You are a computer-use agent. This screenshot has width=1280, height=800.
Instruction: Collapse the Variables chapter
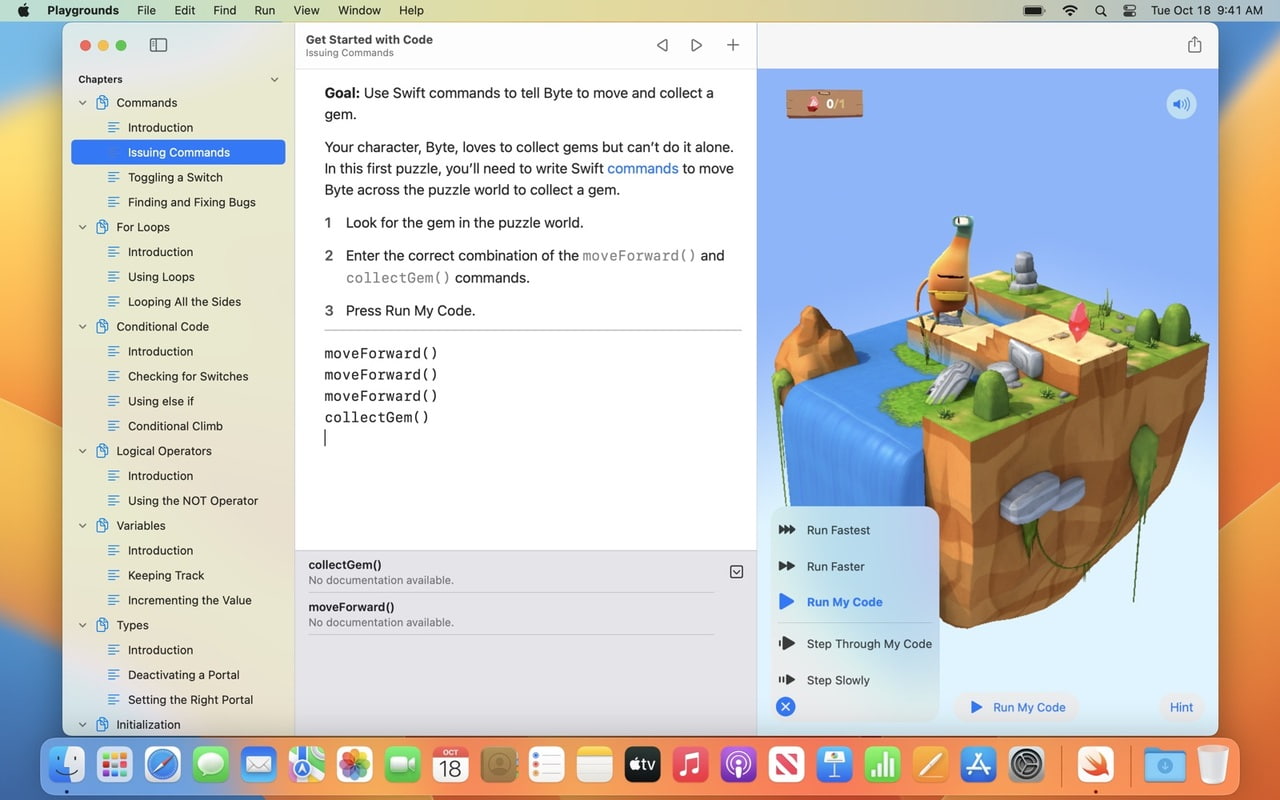coord(82,525)
